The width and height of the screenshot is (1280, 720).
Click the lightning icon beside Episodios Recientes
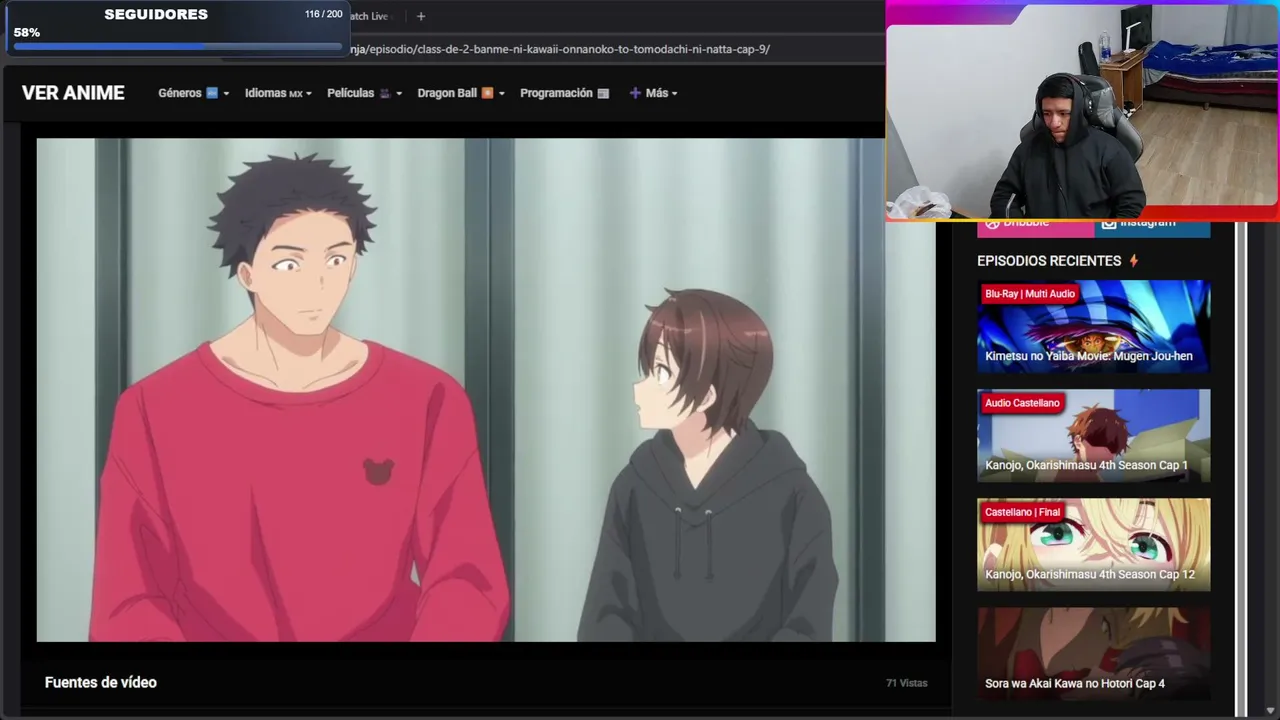tap(1134, 261)
